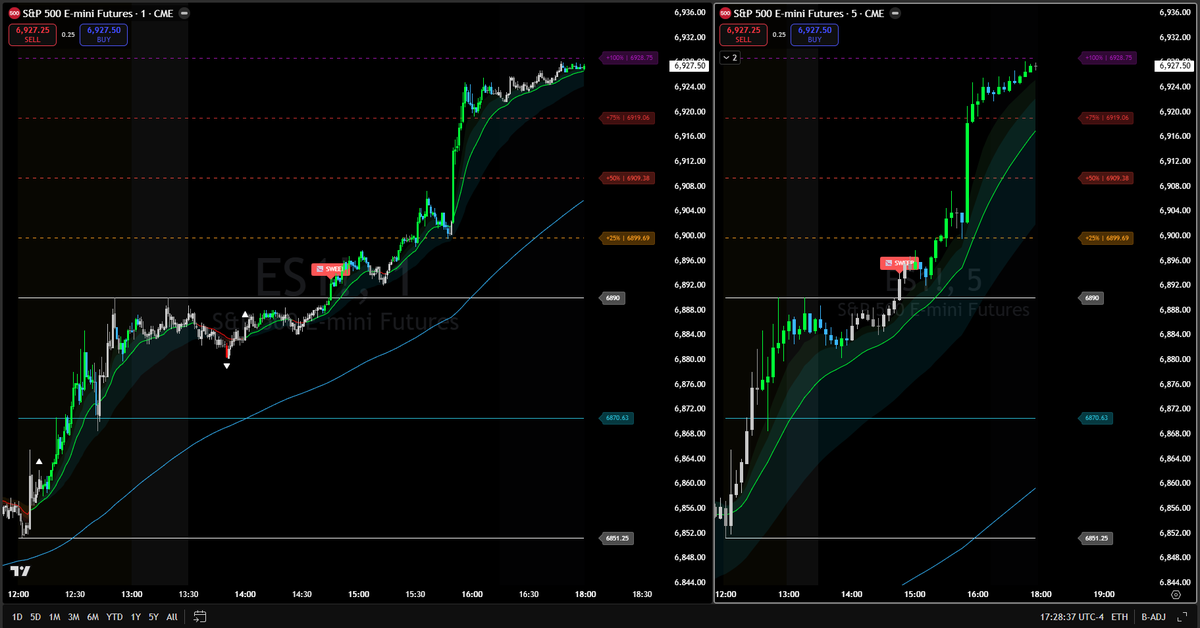Screen dimensions: 1200x628
Task: Select the 5D date range
Action: 36,615
